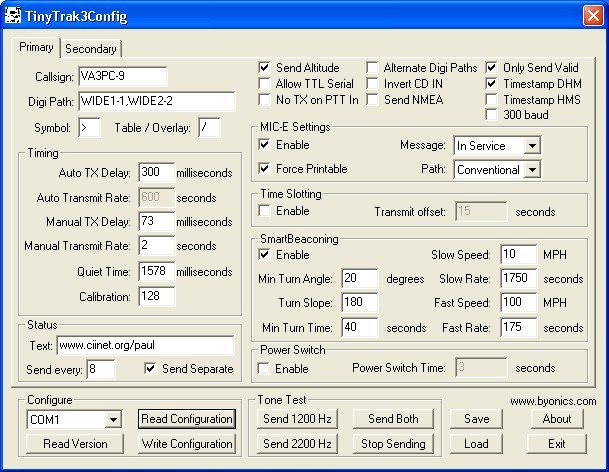Click the Manual TX Delay field

[x=157, y=221]
